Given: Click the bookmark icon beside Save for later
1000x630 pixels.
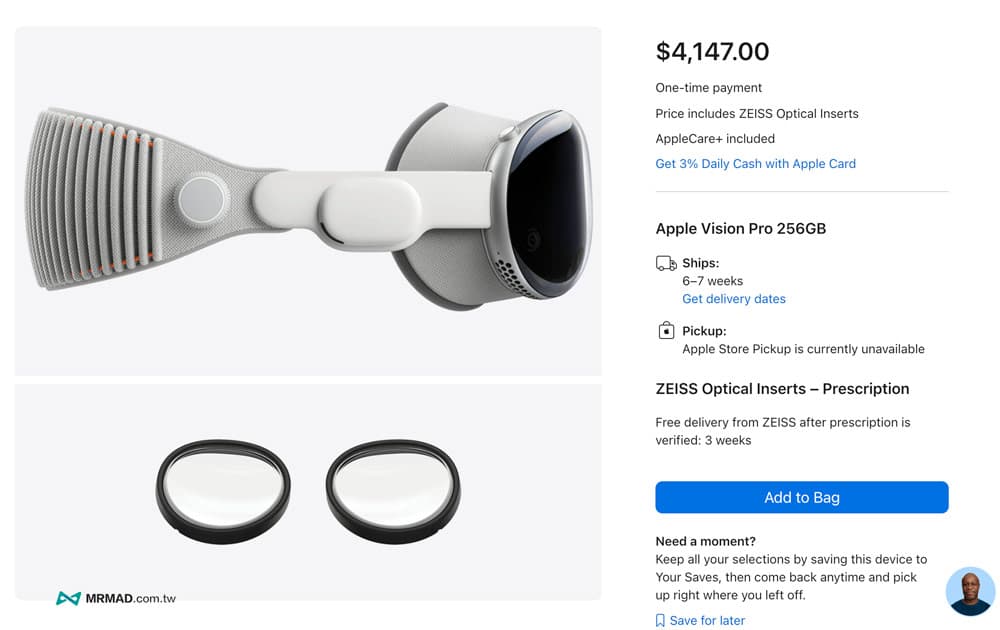Looking at the screenshot, I should click(x=660, y=621).
